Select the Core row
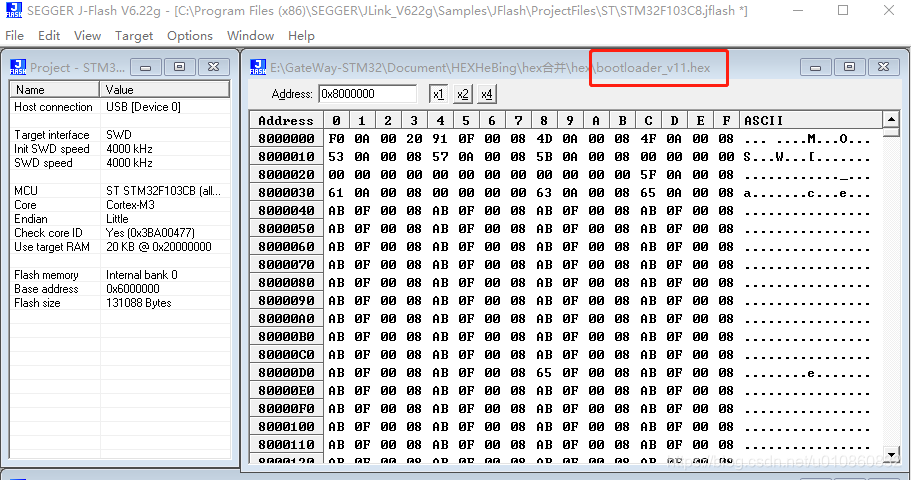Viewport: 911px width, 480px height. 120,205
